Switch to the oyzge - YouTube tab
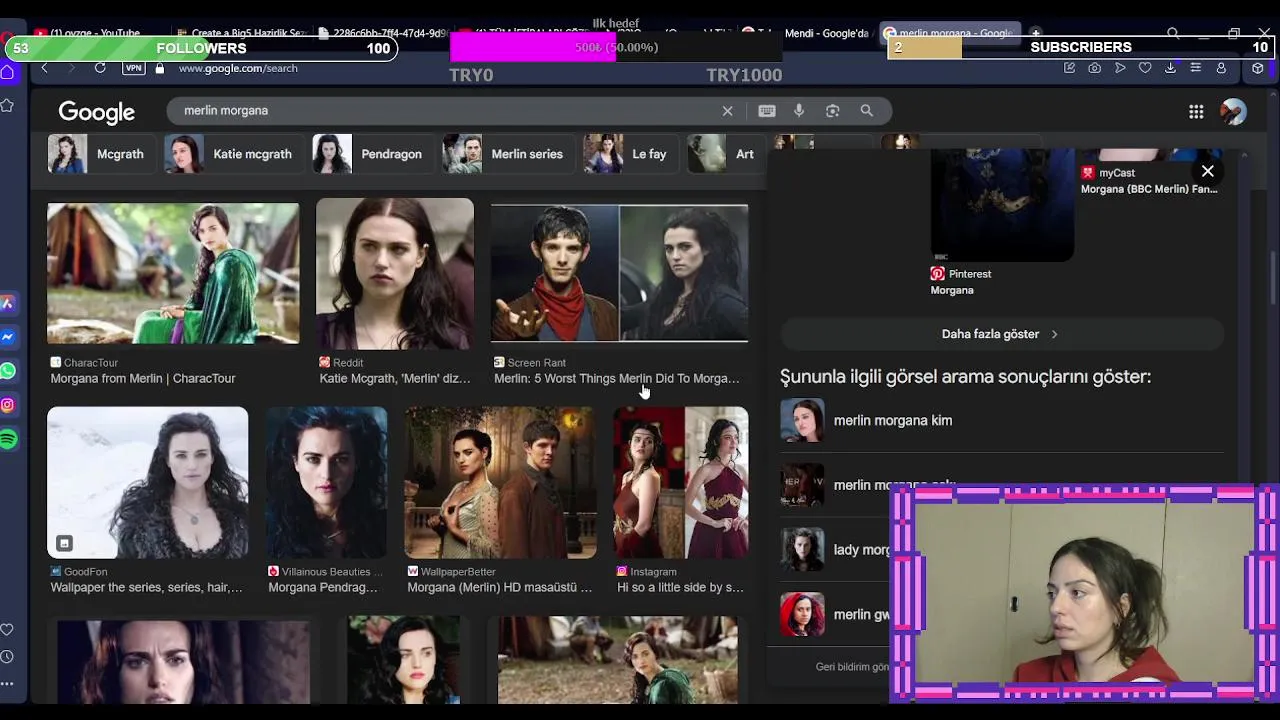The image size is (1280, 720). 95,33
